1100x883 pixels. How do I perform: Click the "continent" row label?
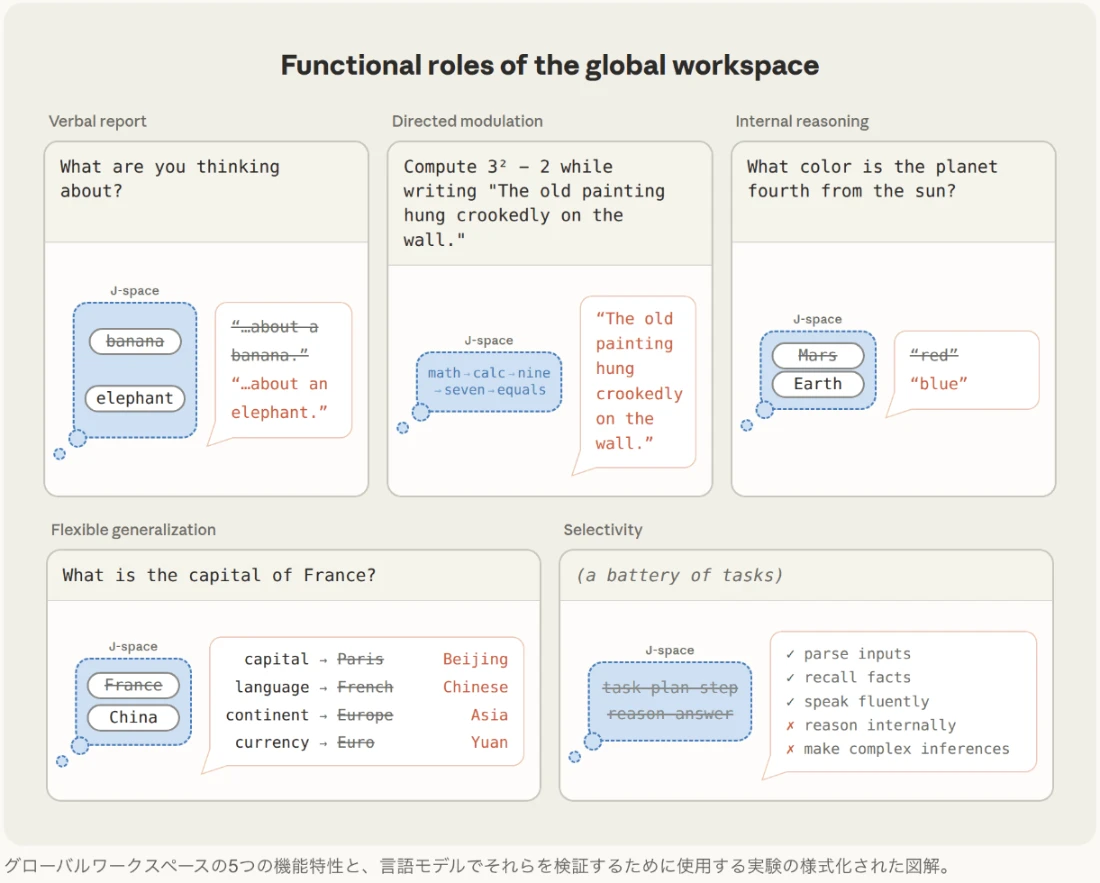[267, 715]
